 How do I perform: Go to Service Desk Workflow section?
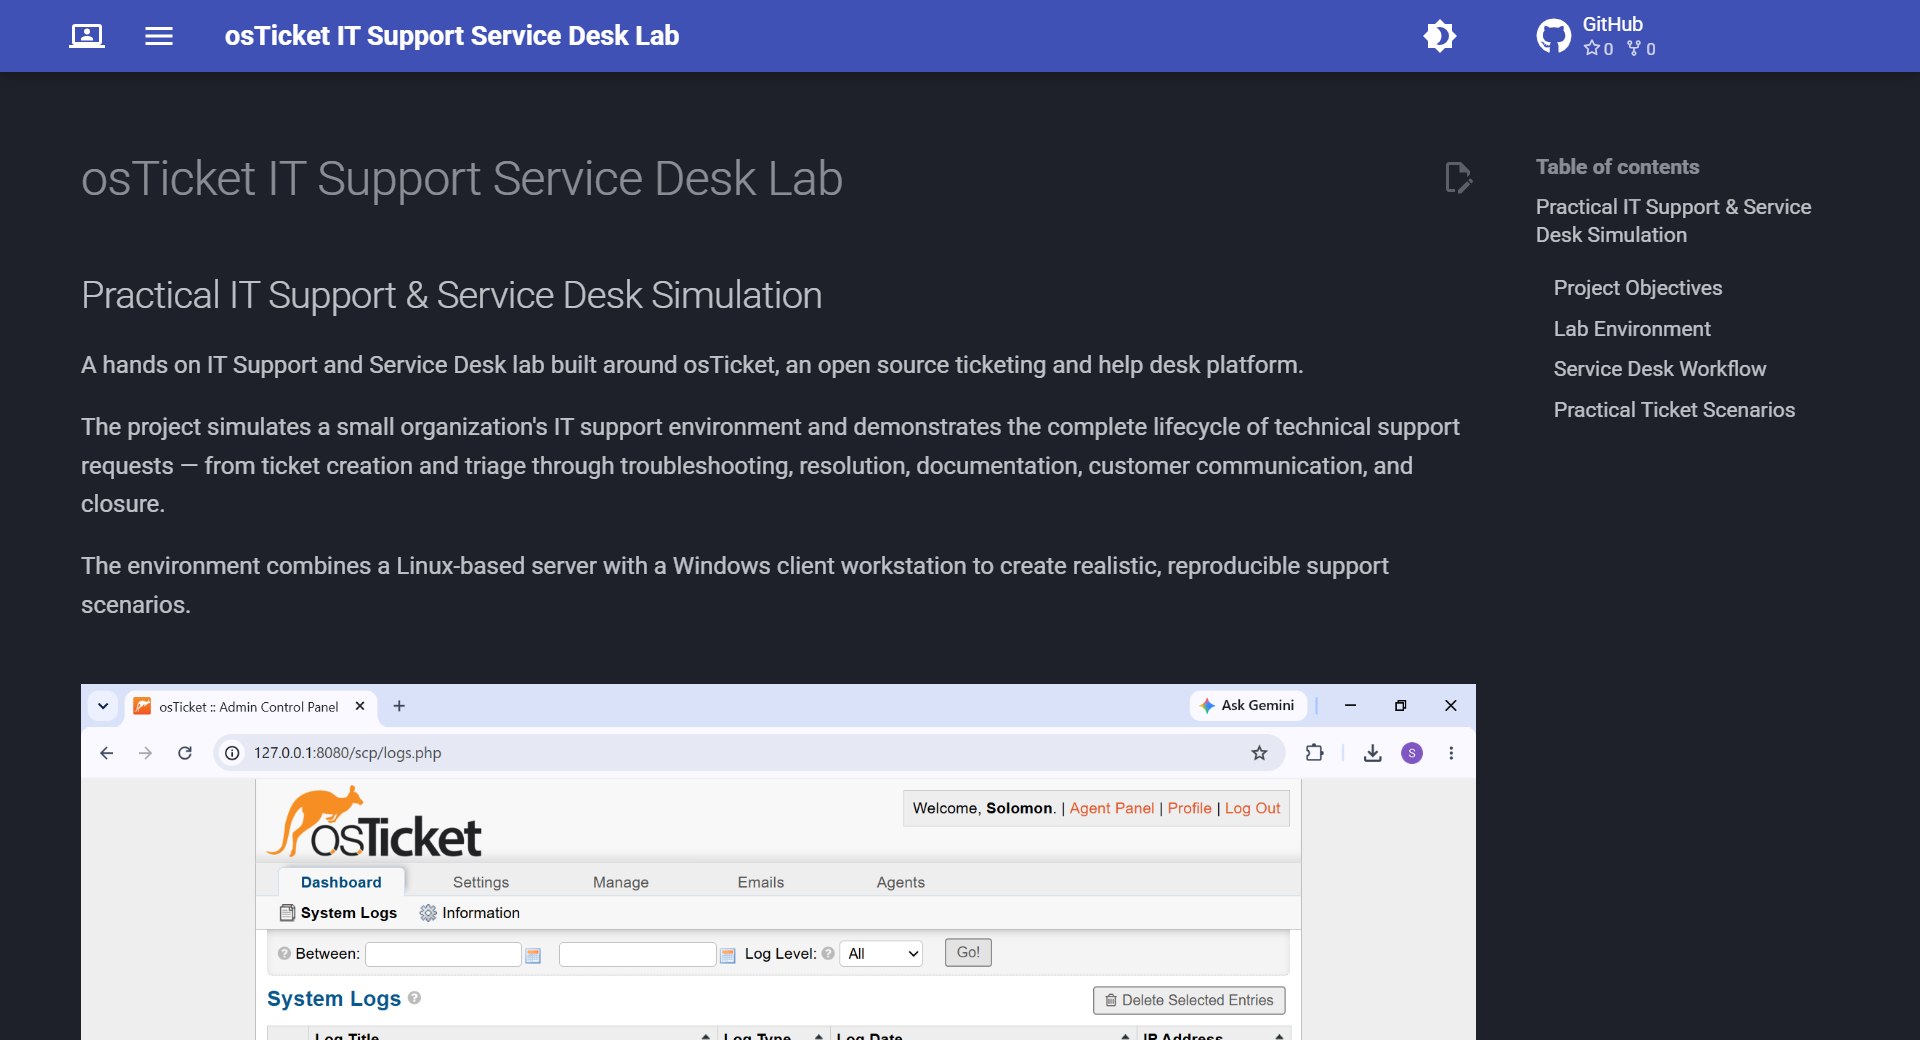click(1659, 369)
